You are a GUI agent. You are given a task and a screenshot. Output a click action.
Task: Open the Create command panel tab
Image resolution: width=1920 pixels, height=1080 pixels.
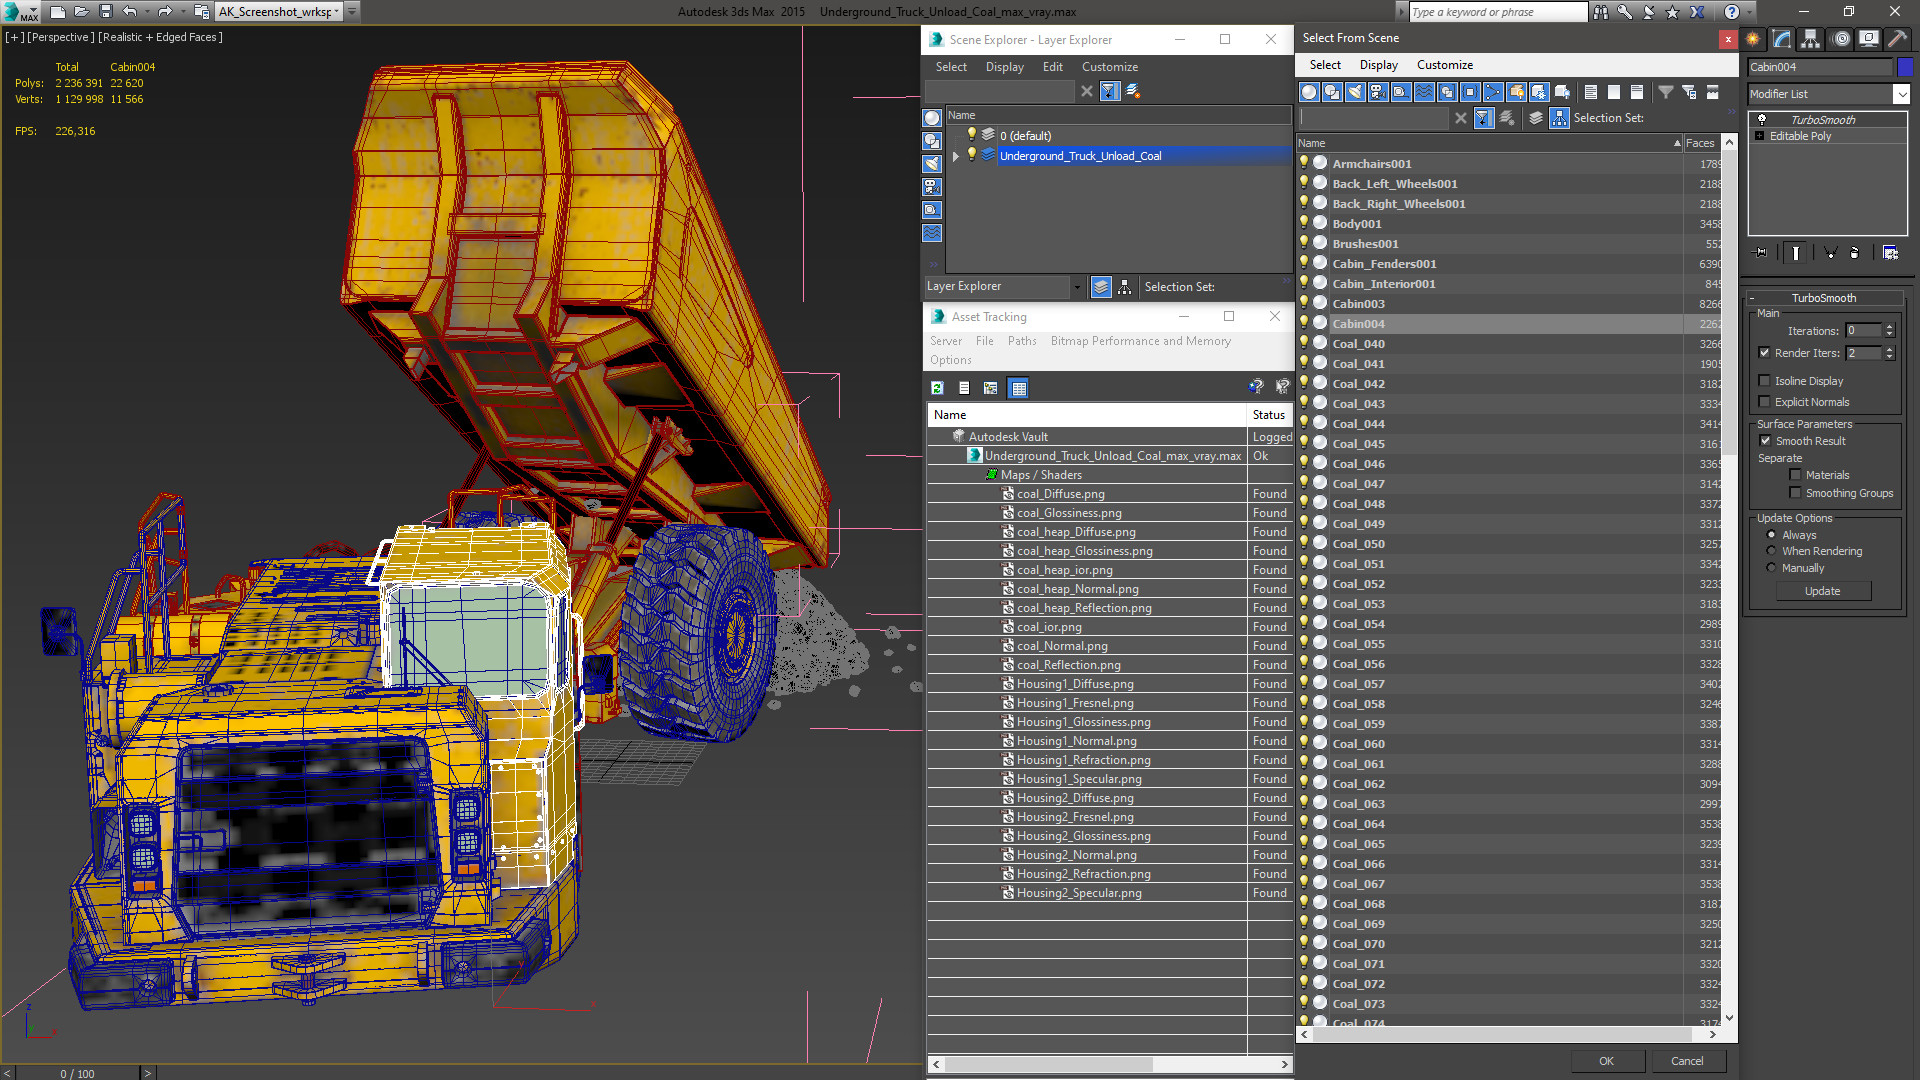[x=1753, y=39]
